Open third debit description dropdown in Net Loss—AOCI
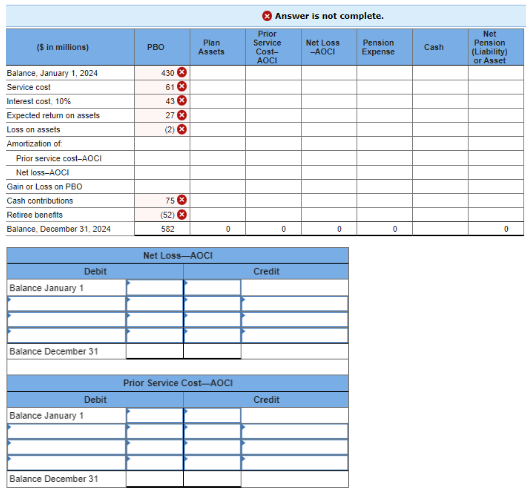 [x=66, y=335]
